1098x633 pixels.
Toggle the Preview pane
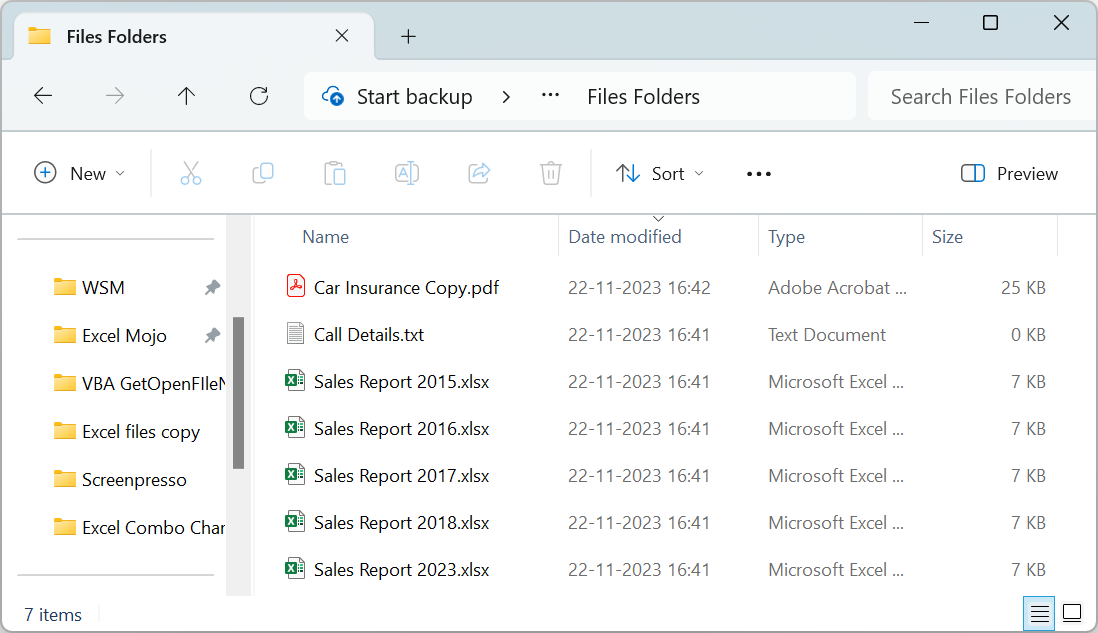[1009, 173]
